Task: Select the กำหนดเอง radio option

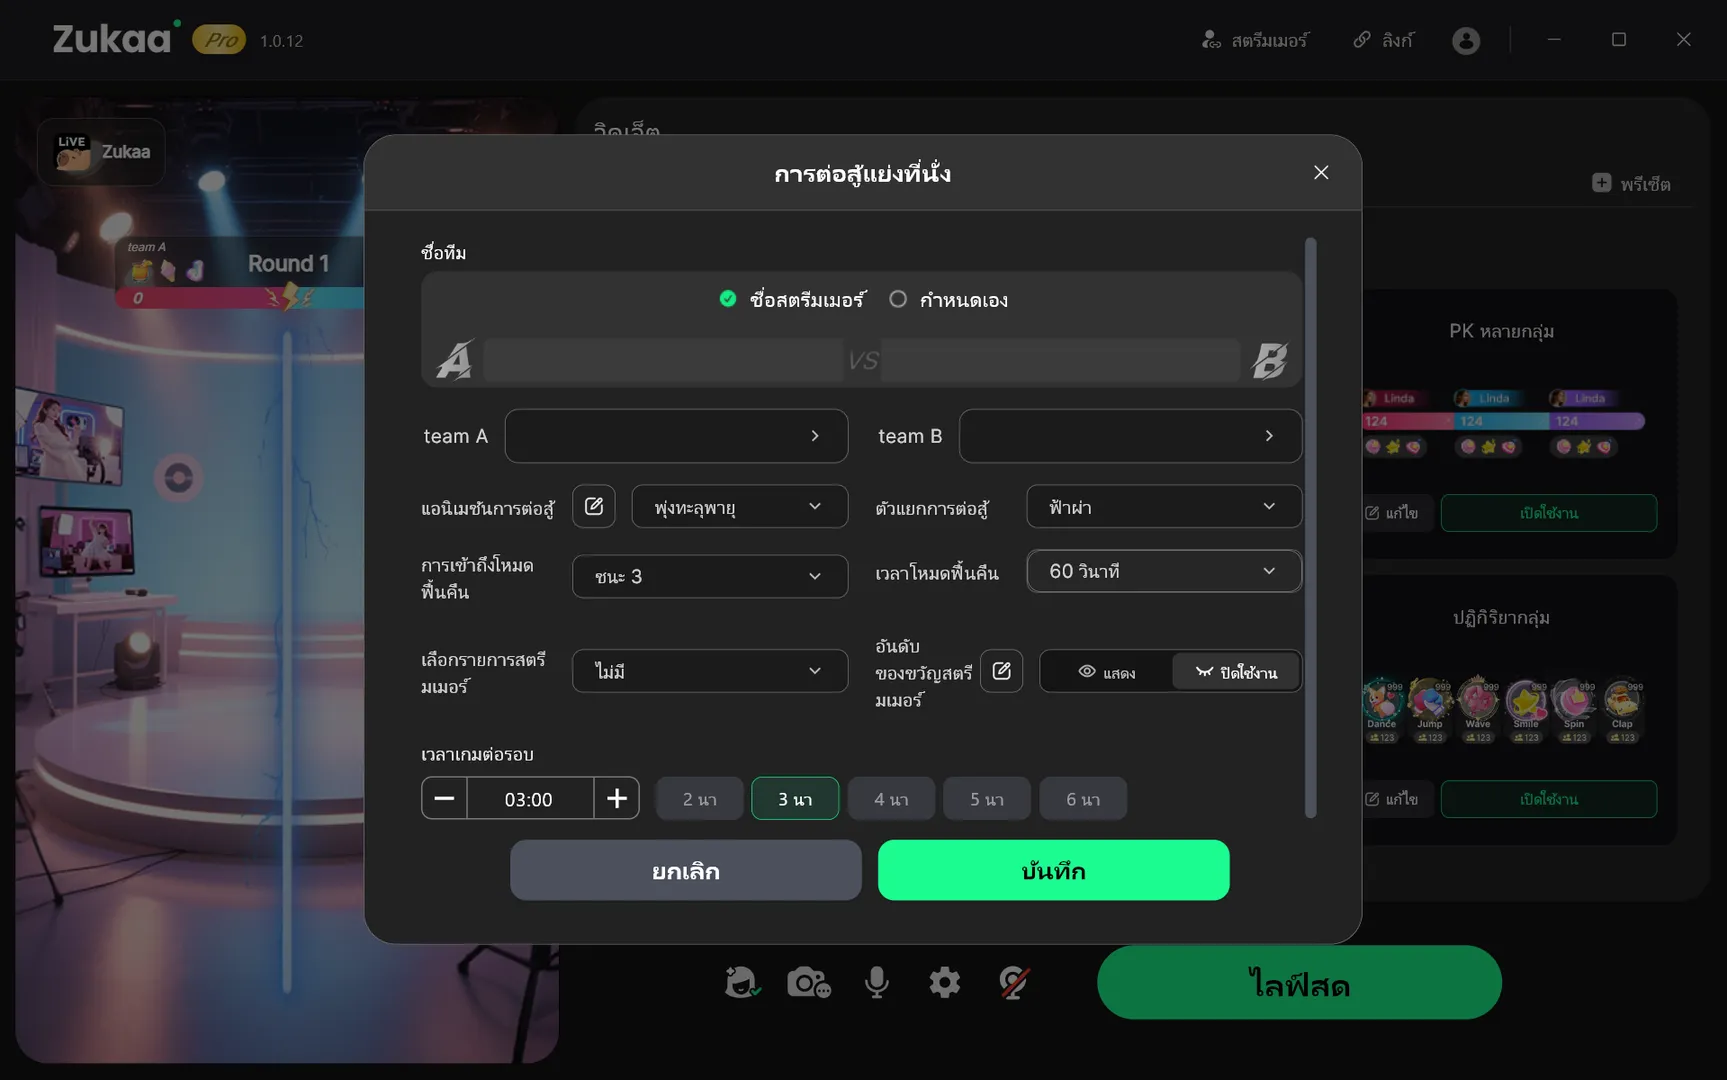Action: tap(898, 299)
